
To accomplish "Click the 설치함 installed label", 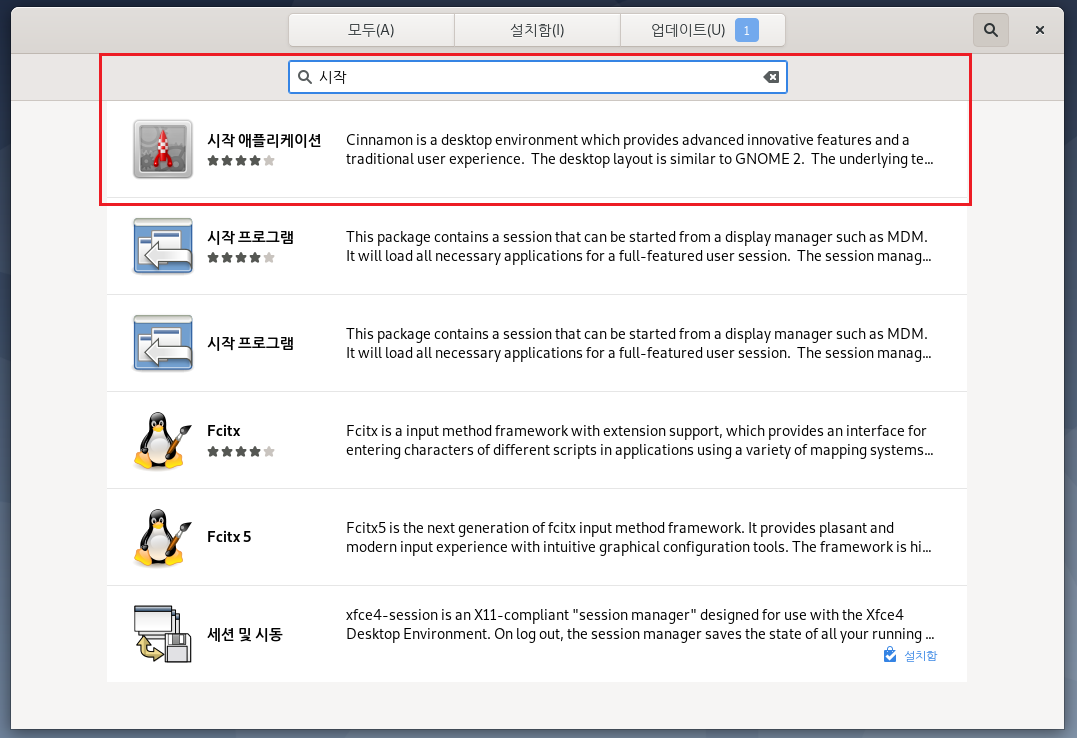I will point(920,656).
